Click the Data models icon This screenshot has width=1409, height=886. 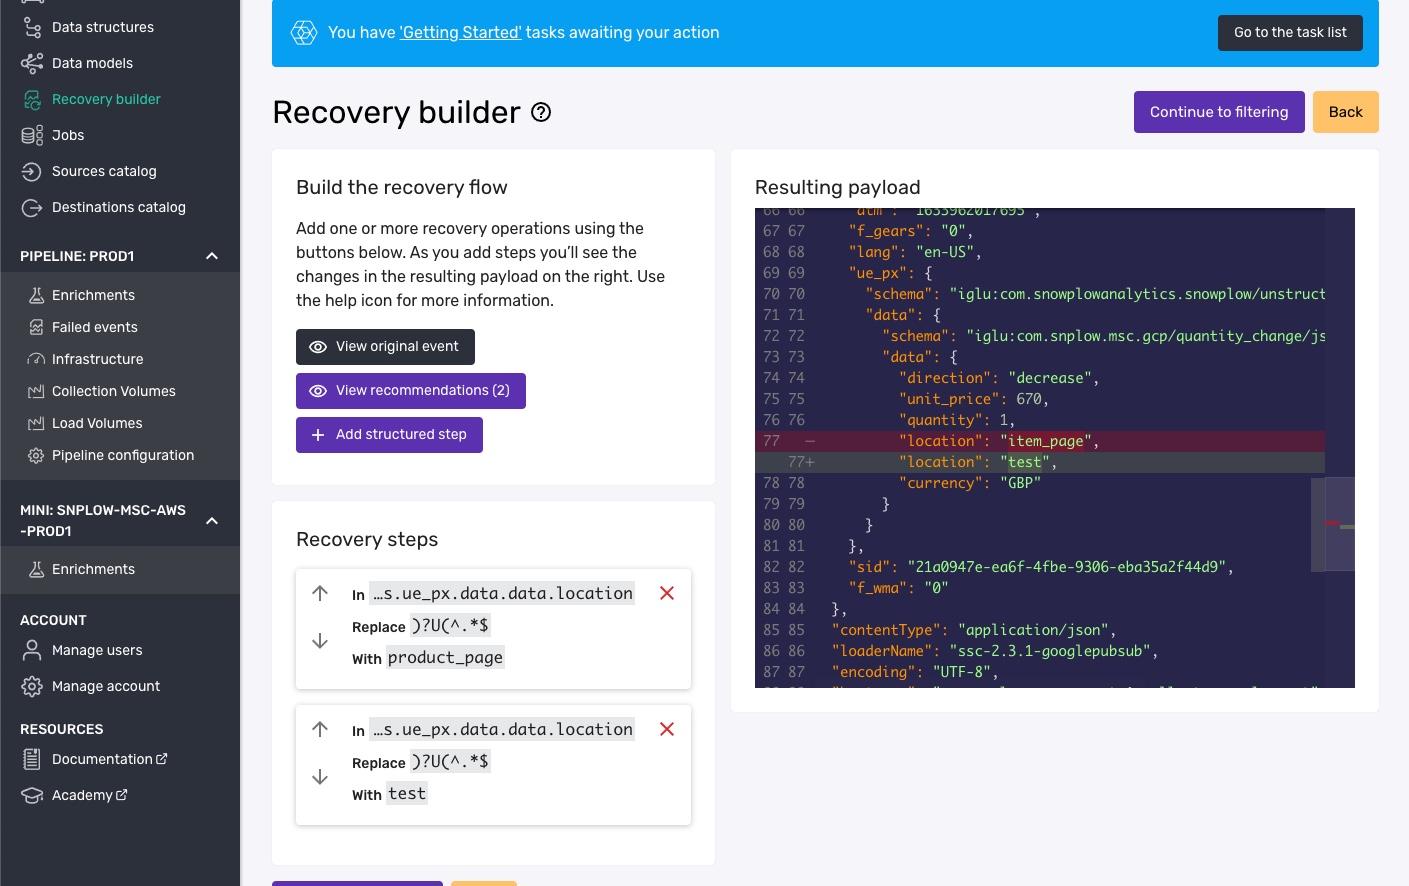[32, 63]
